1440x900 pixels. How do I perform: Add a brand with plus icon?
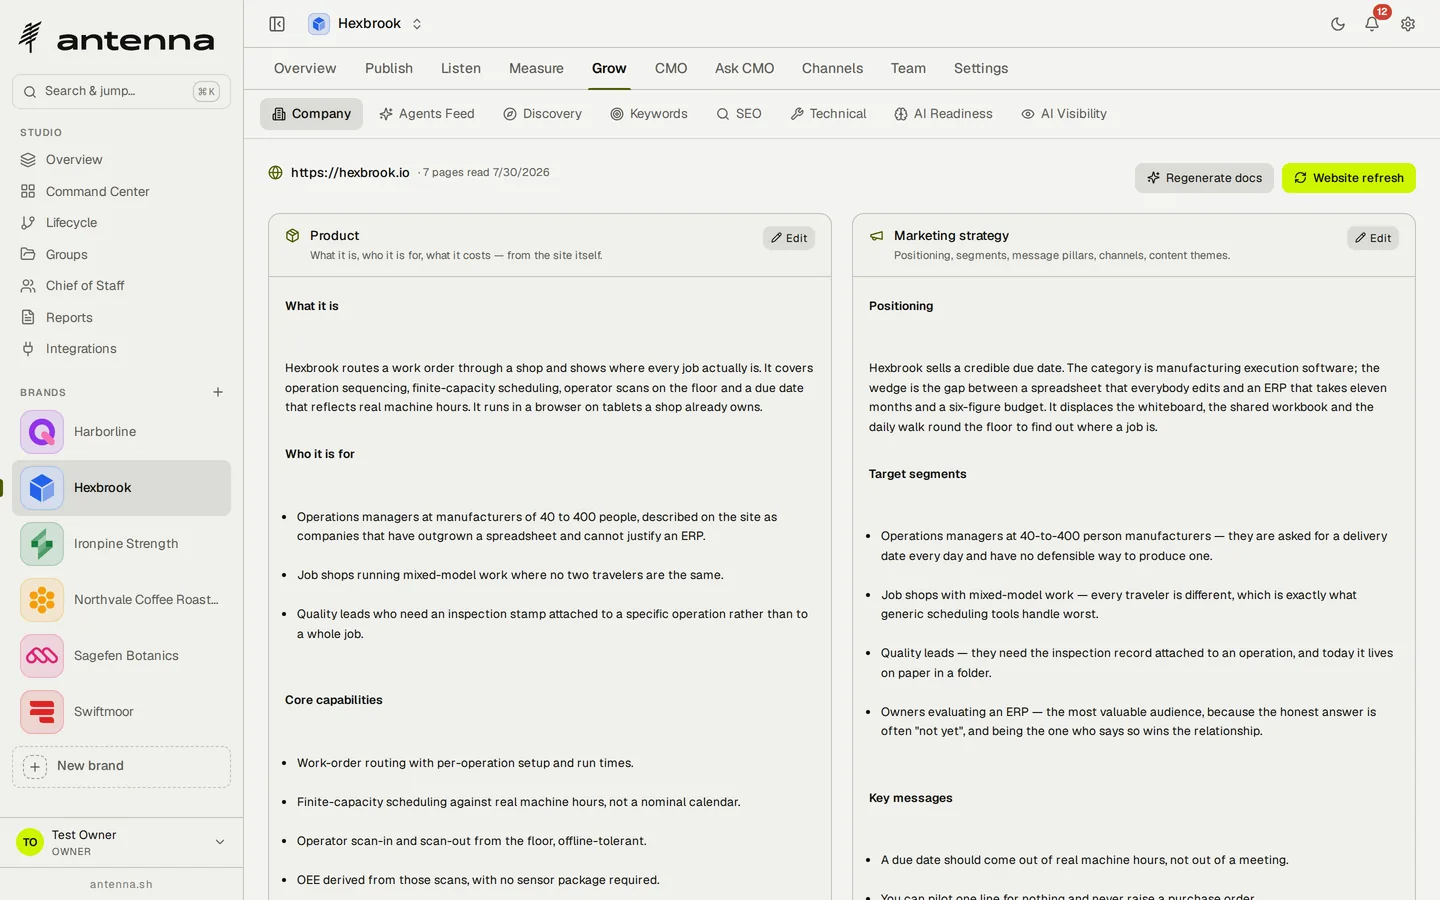218,392
